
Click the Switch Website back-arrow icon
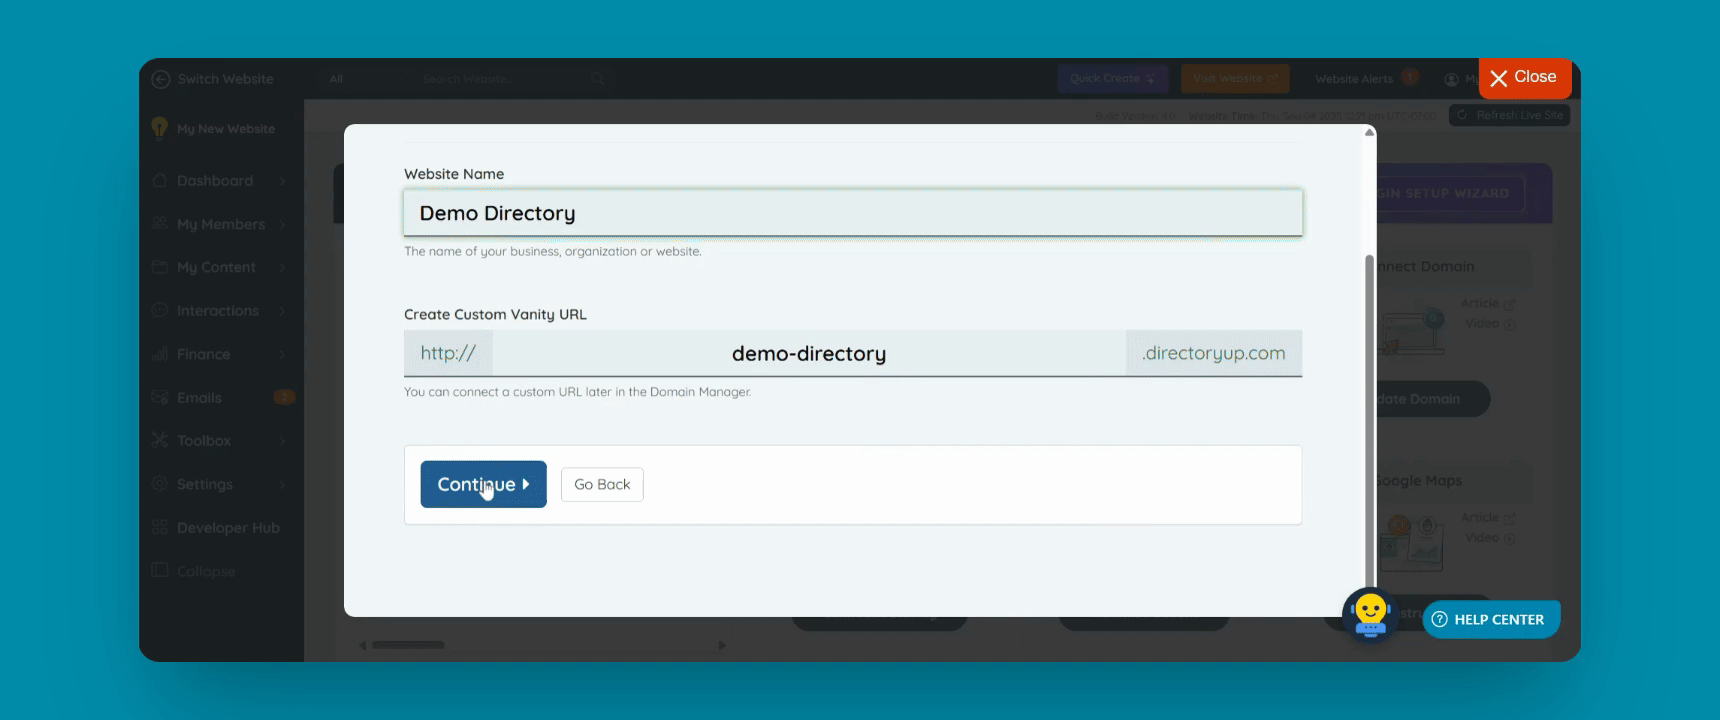point(160,79)
